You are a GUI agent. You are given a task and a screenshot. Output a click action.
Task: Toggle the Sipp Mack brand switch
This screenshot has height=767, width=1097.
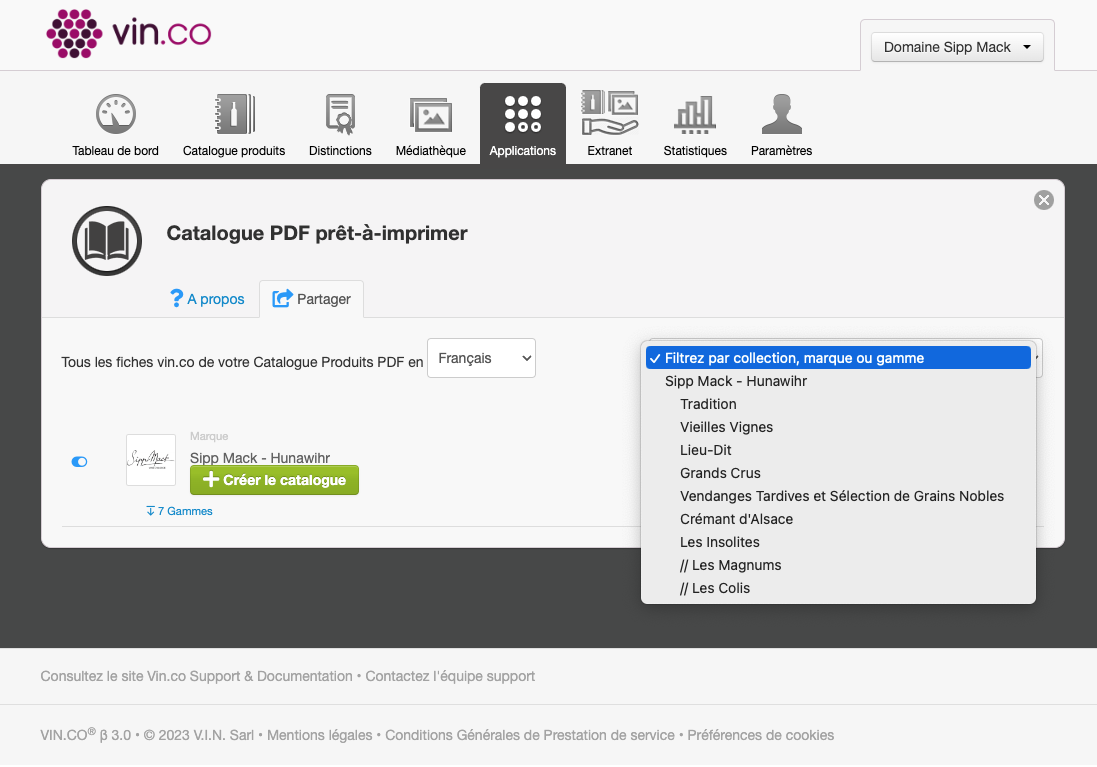[80, 462]
